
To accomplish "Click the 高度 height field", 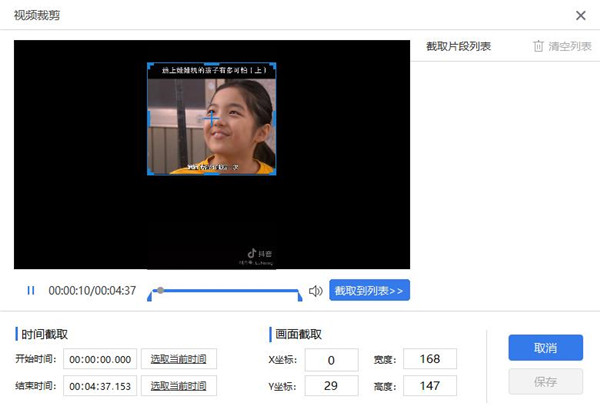I will (x=430, y=386).
